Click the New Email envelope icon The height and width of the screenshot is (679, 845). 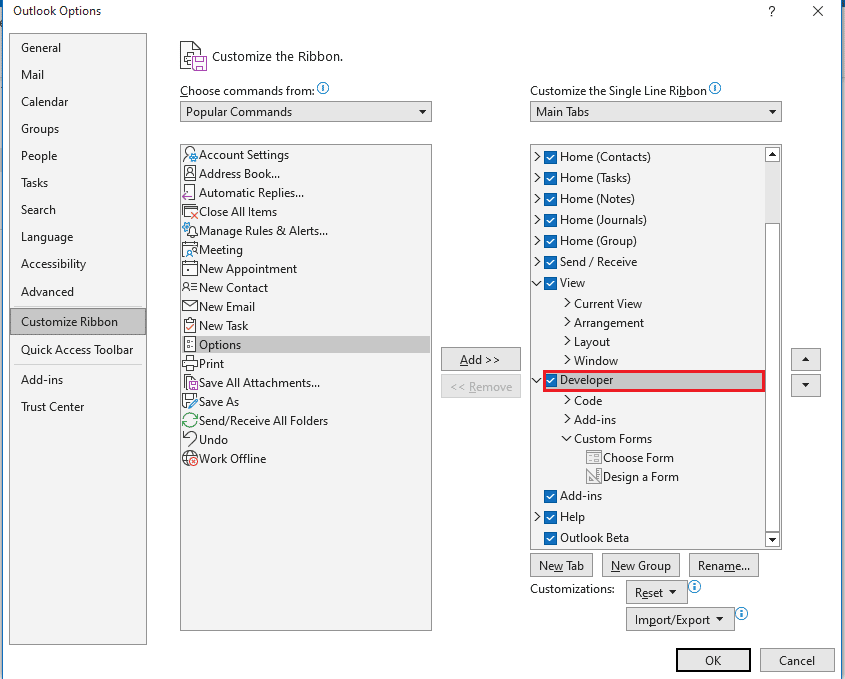(x=190, y=307)
